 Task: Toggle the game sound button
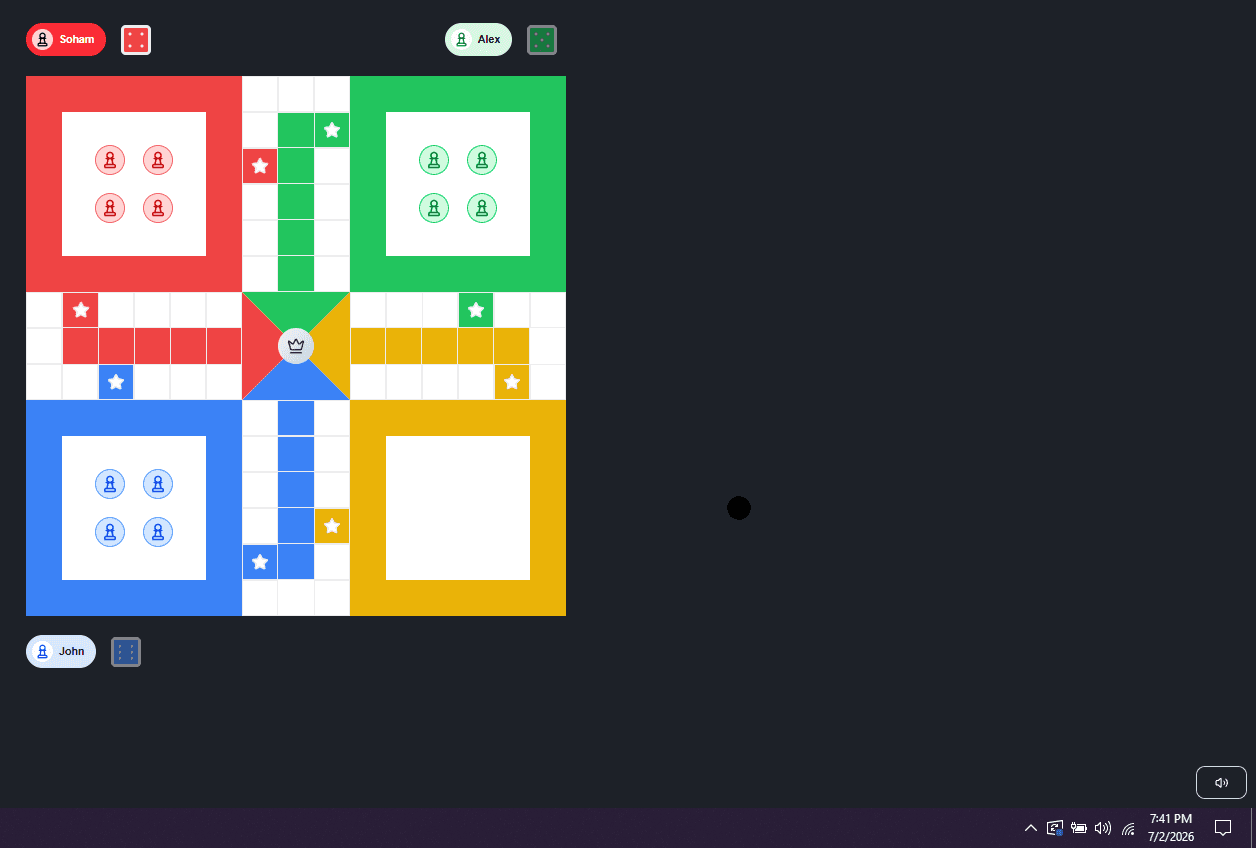[x=1221, y=783]
